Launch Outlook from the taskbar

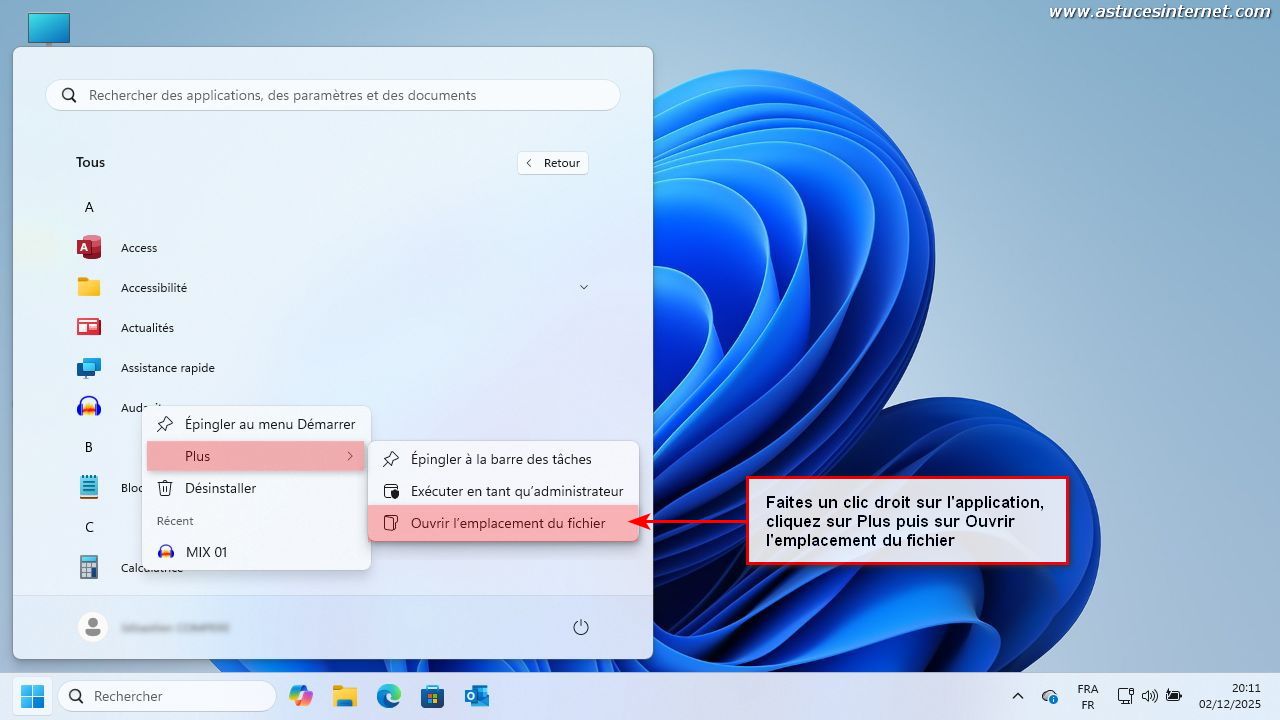click(476, 696)
